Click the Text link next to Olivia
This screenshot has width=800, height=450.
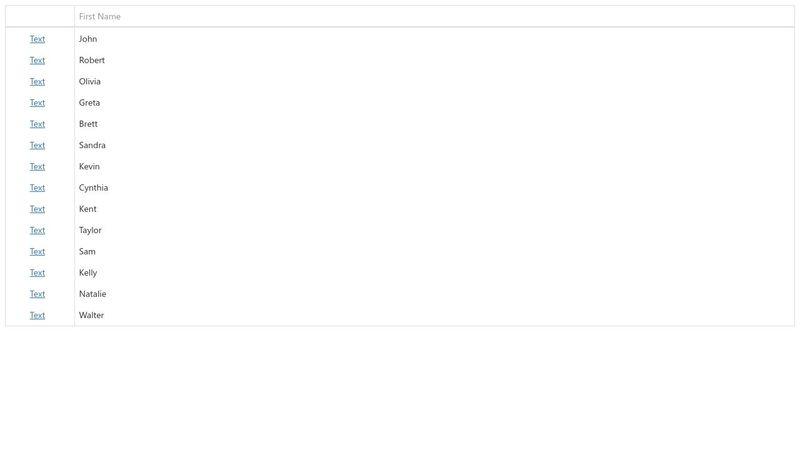37,82
